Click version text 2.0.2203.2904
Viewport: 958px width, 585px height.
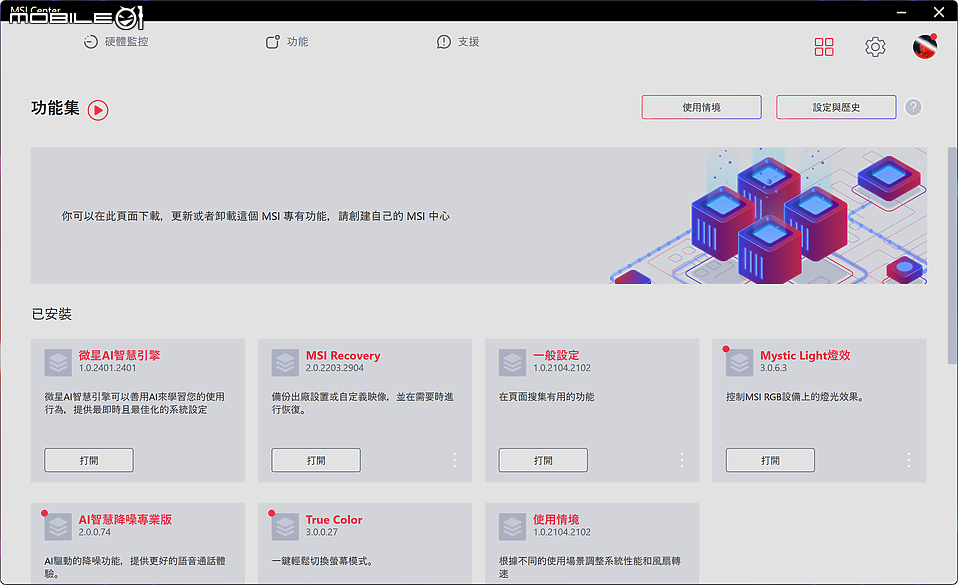(335, 368)
